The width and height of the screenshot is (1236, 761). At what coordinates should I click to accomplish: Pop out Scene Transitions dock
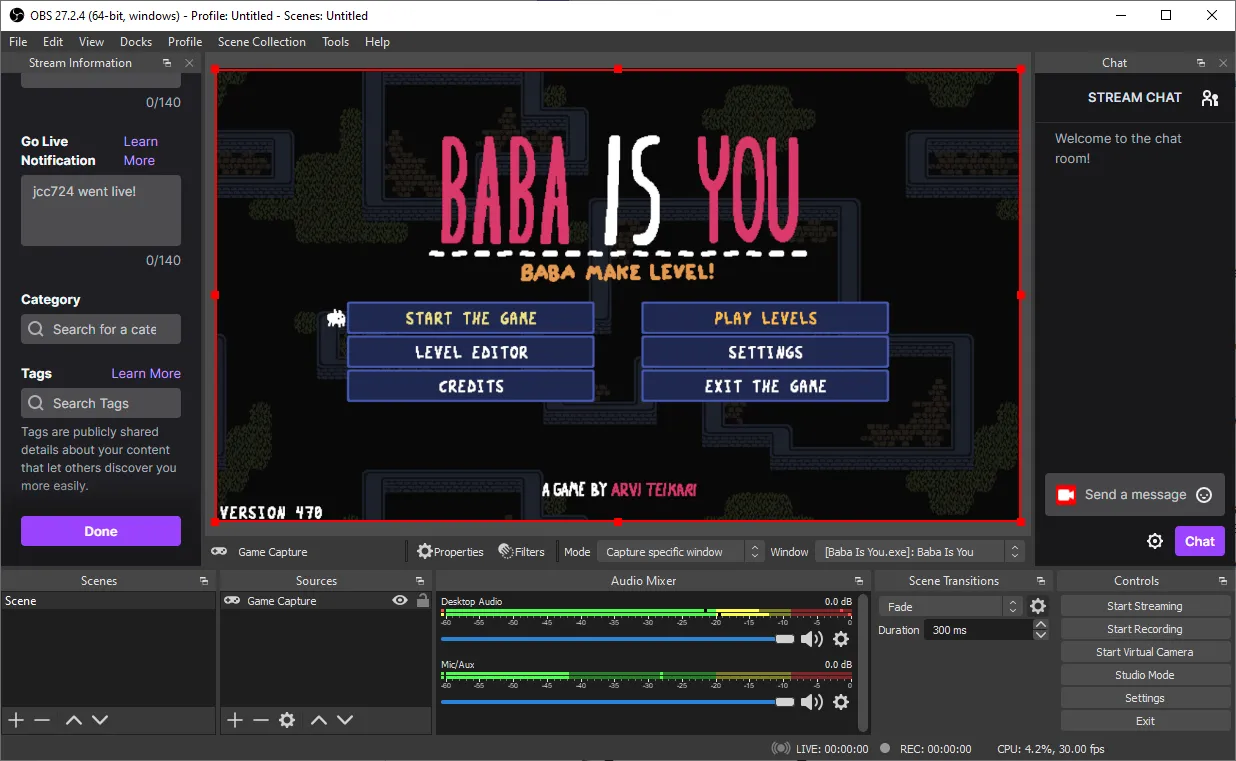pyautogui.click(x=1041, y=581)
